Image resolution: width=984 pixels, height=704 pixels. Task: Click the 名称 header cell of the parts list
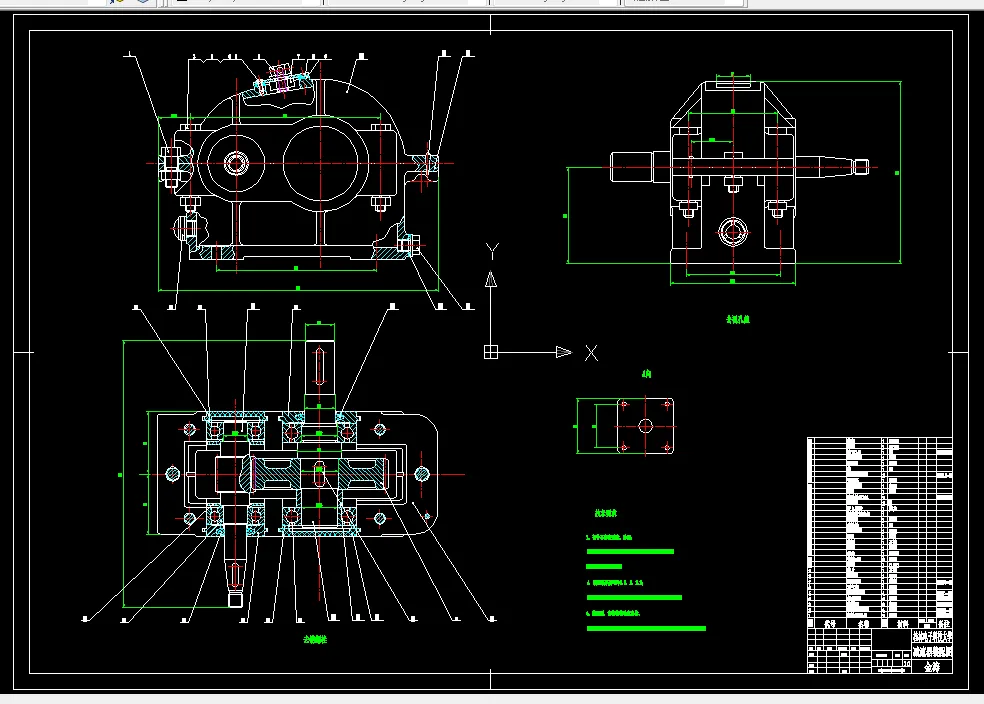(x=864, y=624)
